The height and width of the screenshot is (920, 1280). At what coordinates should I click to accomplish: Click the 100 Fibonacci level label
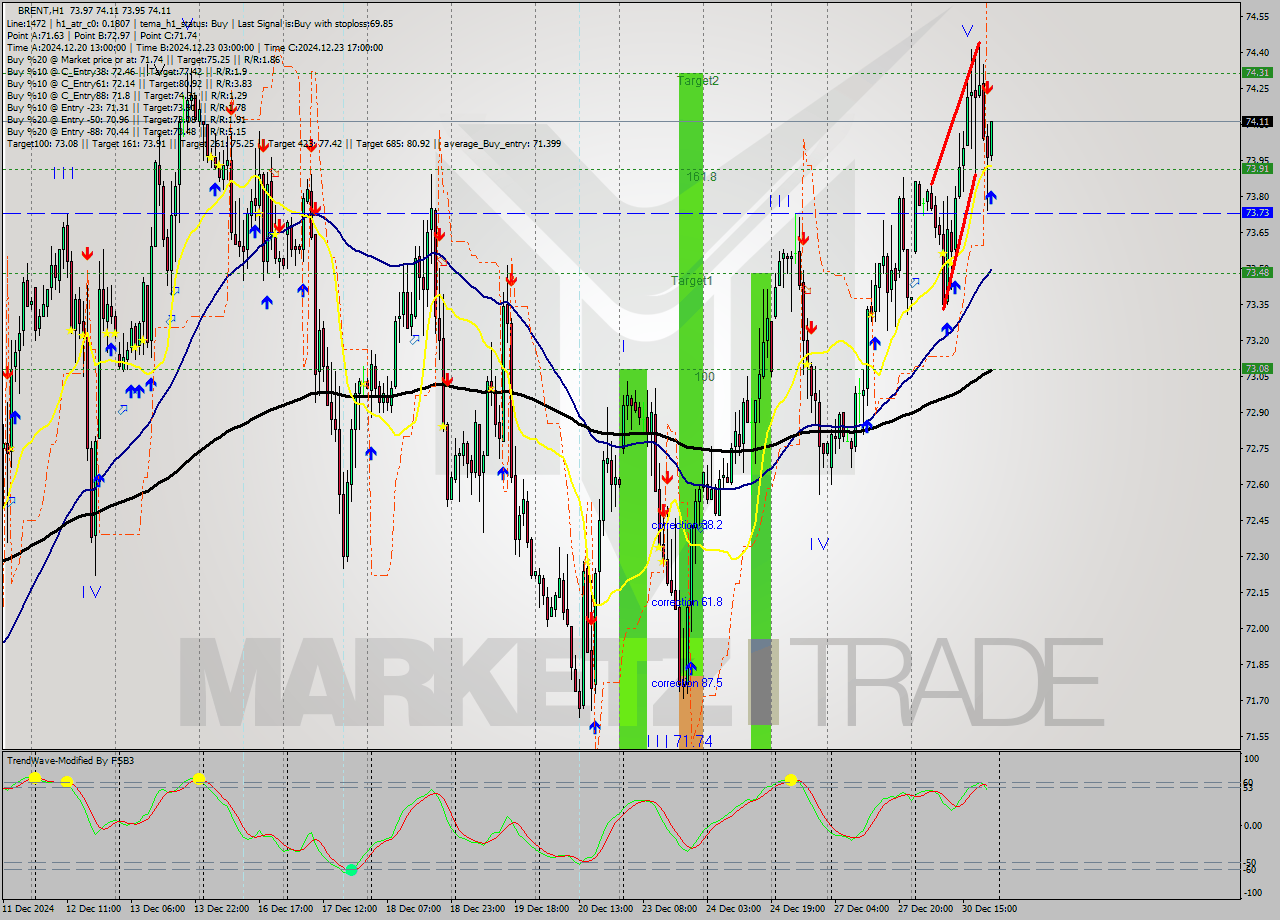pos(705,377)
